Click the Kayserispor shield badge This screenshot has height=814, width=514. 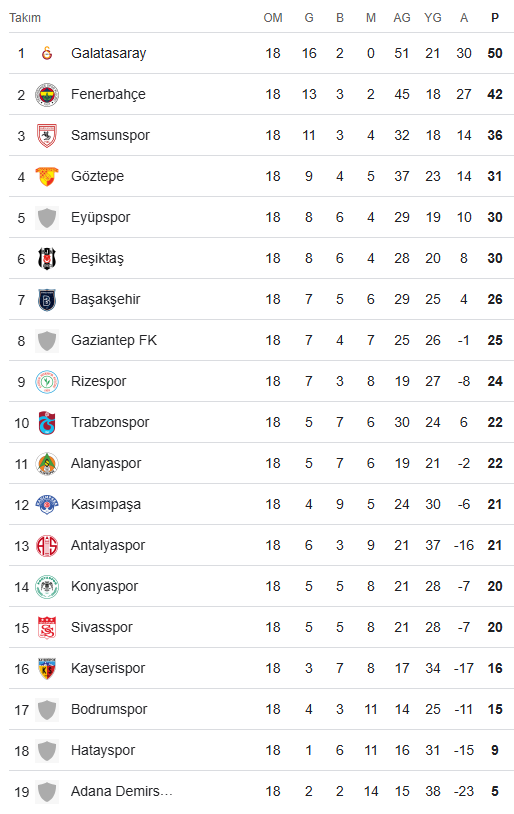(47, 669)
